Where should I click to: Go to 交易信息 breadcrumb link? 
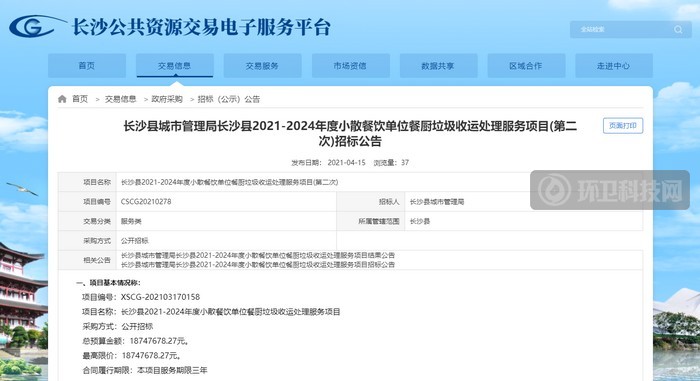(120, 99)
